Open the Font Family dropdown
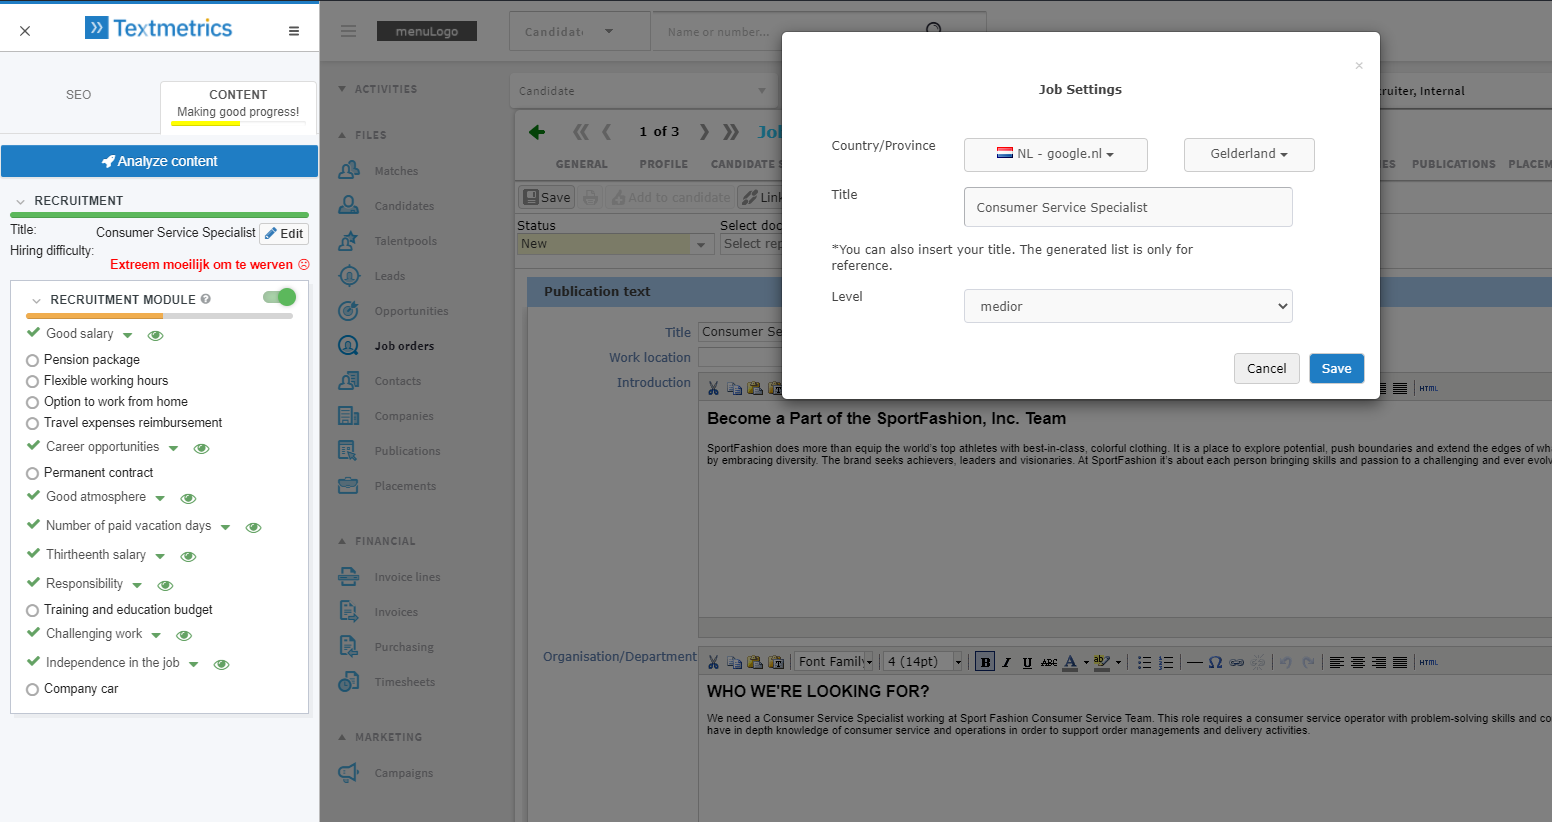1552x822 pixels. tap(834, 662)
